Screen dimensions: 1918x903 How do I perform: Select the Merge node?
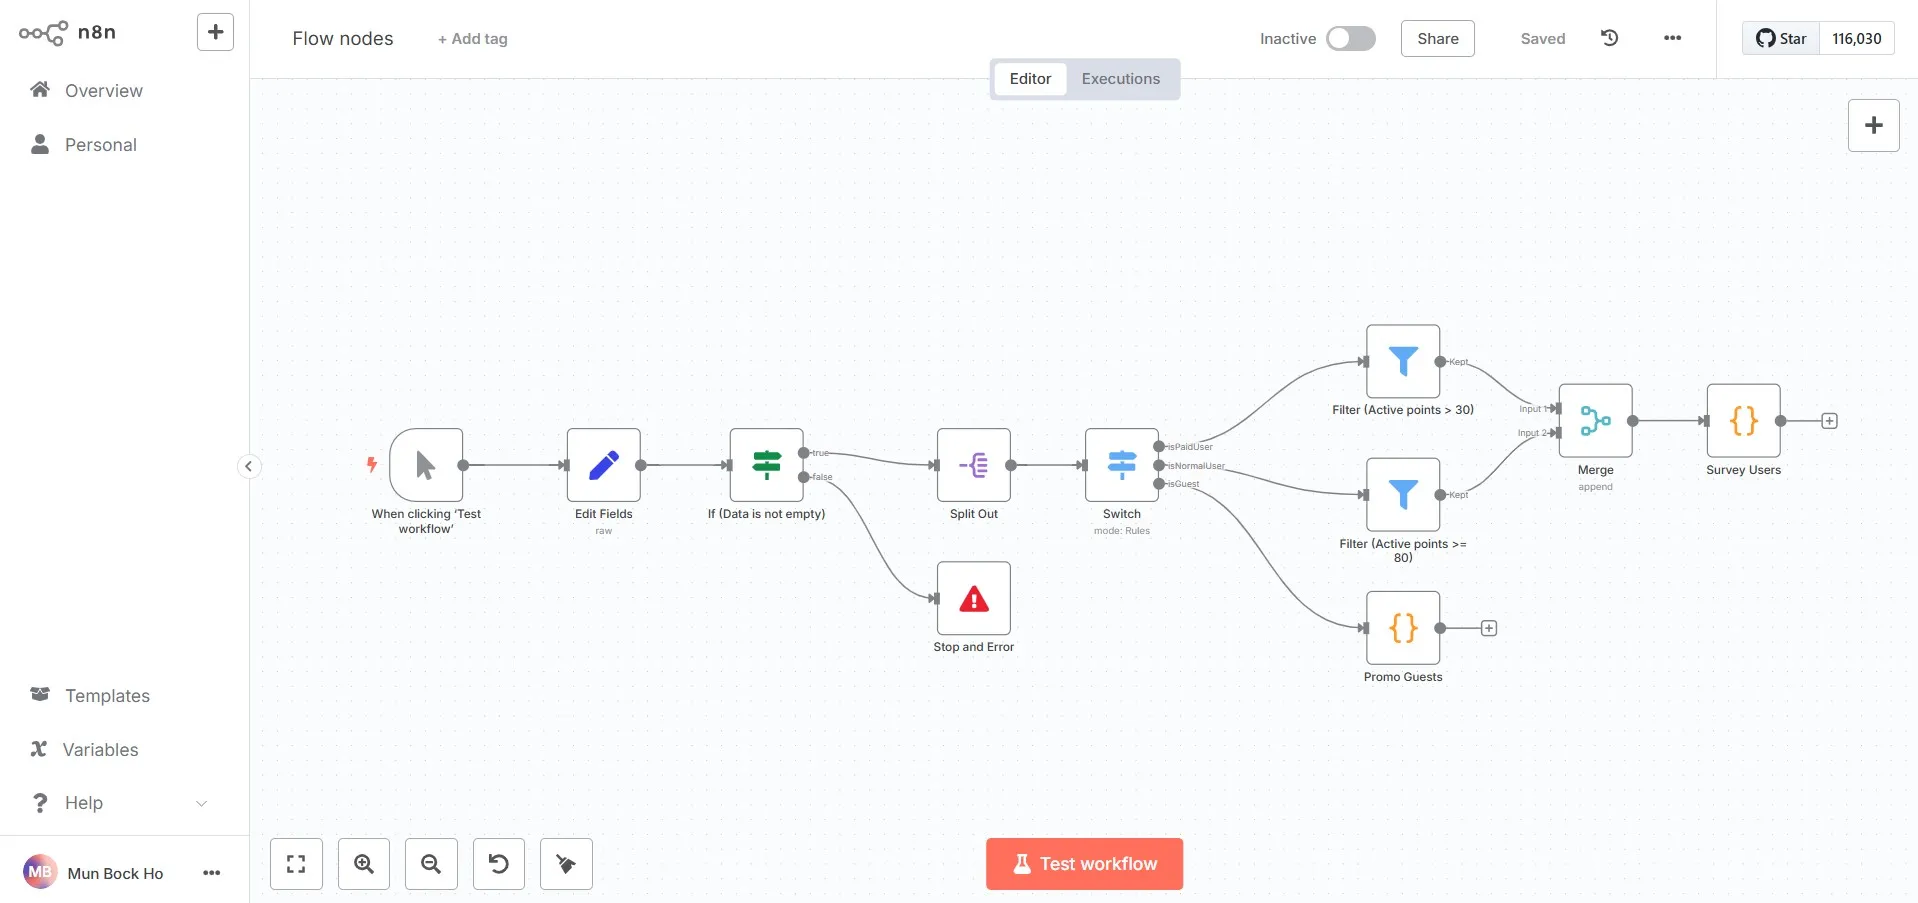pyautogui.click(x=1595, y=421)
